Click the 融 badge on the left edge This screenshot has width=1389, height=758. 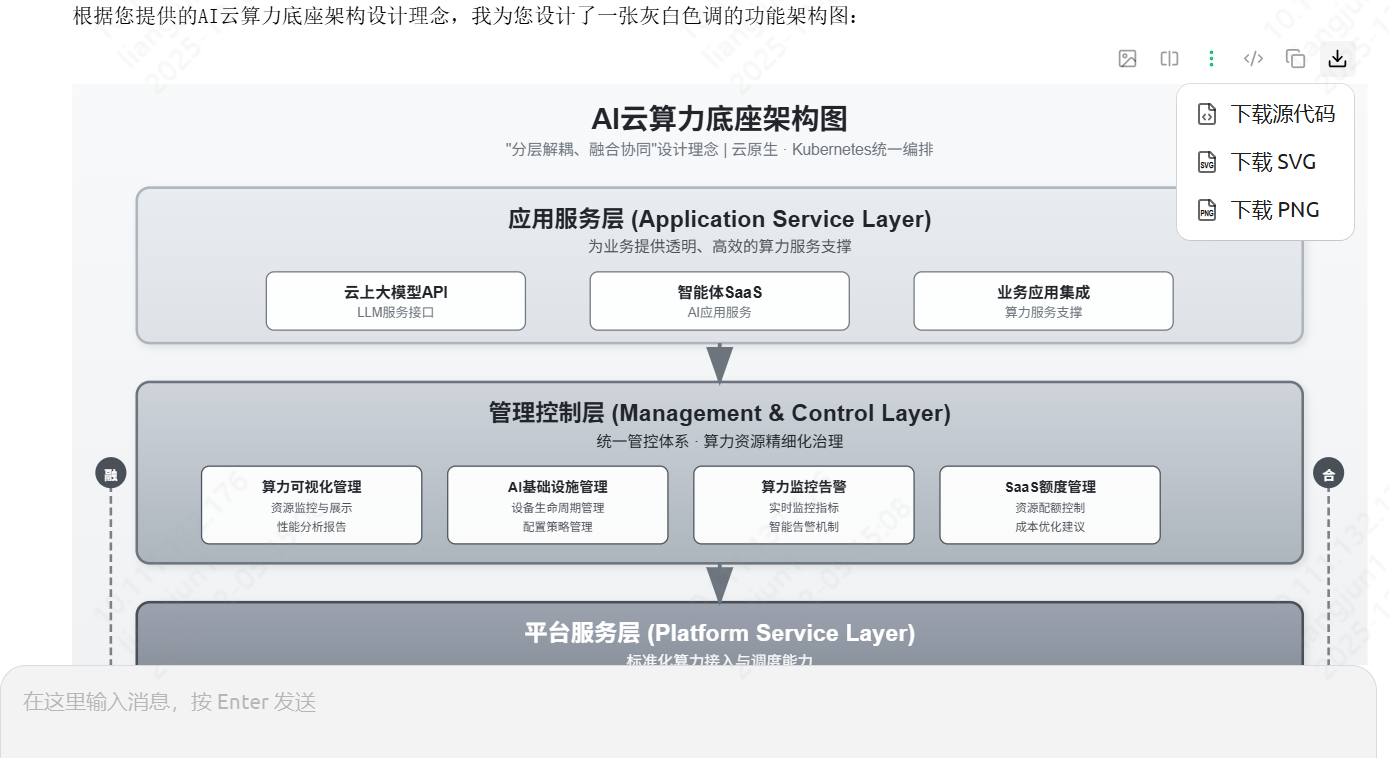[110, 472]
